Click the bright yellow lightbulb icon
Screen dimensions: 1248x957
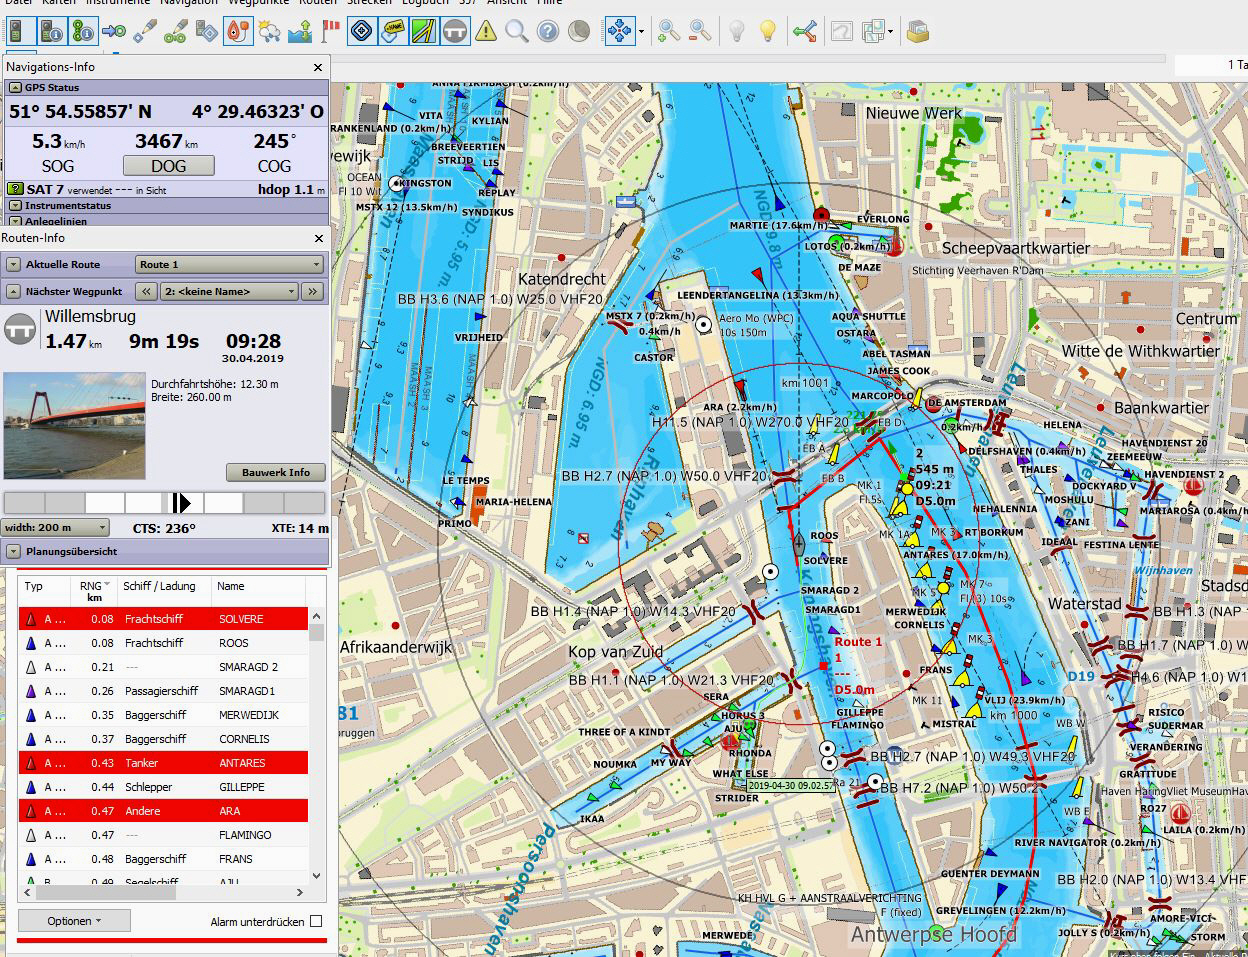point(767,32)
